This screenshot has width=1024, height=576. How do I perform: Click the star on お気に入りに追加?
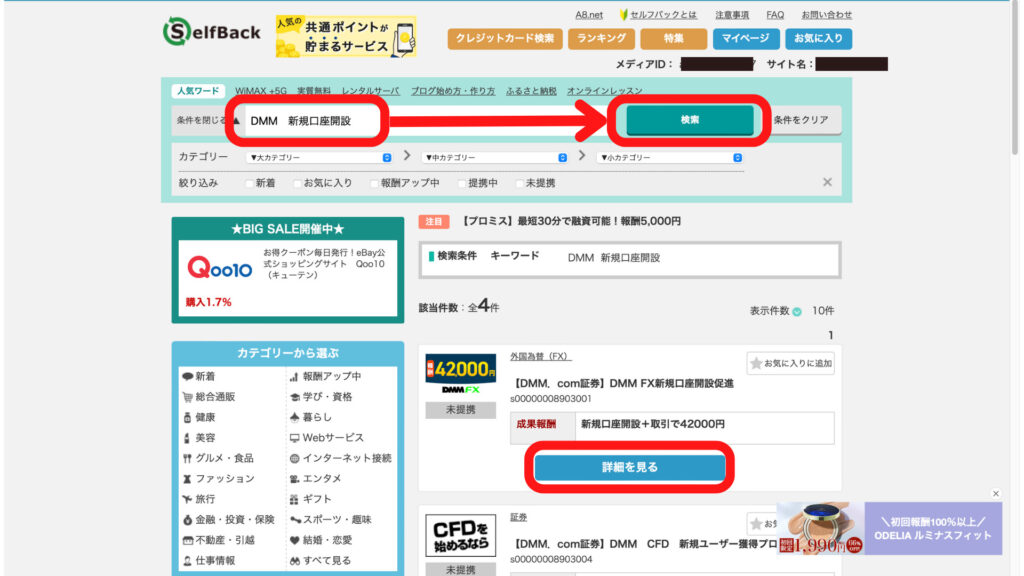tap(756, 363)
